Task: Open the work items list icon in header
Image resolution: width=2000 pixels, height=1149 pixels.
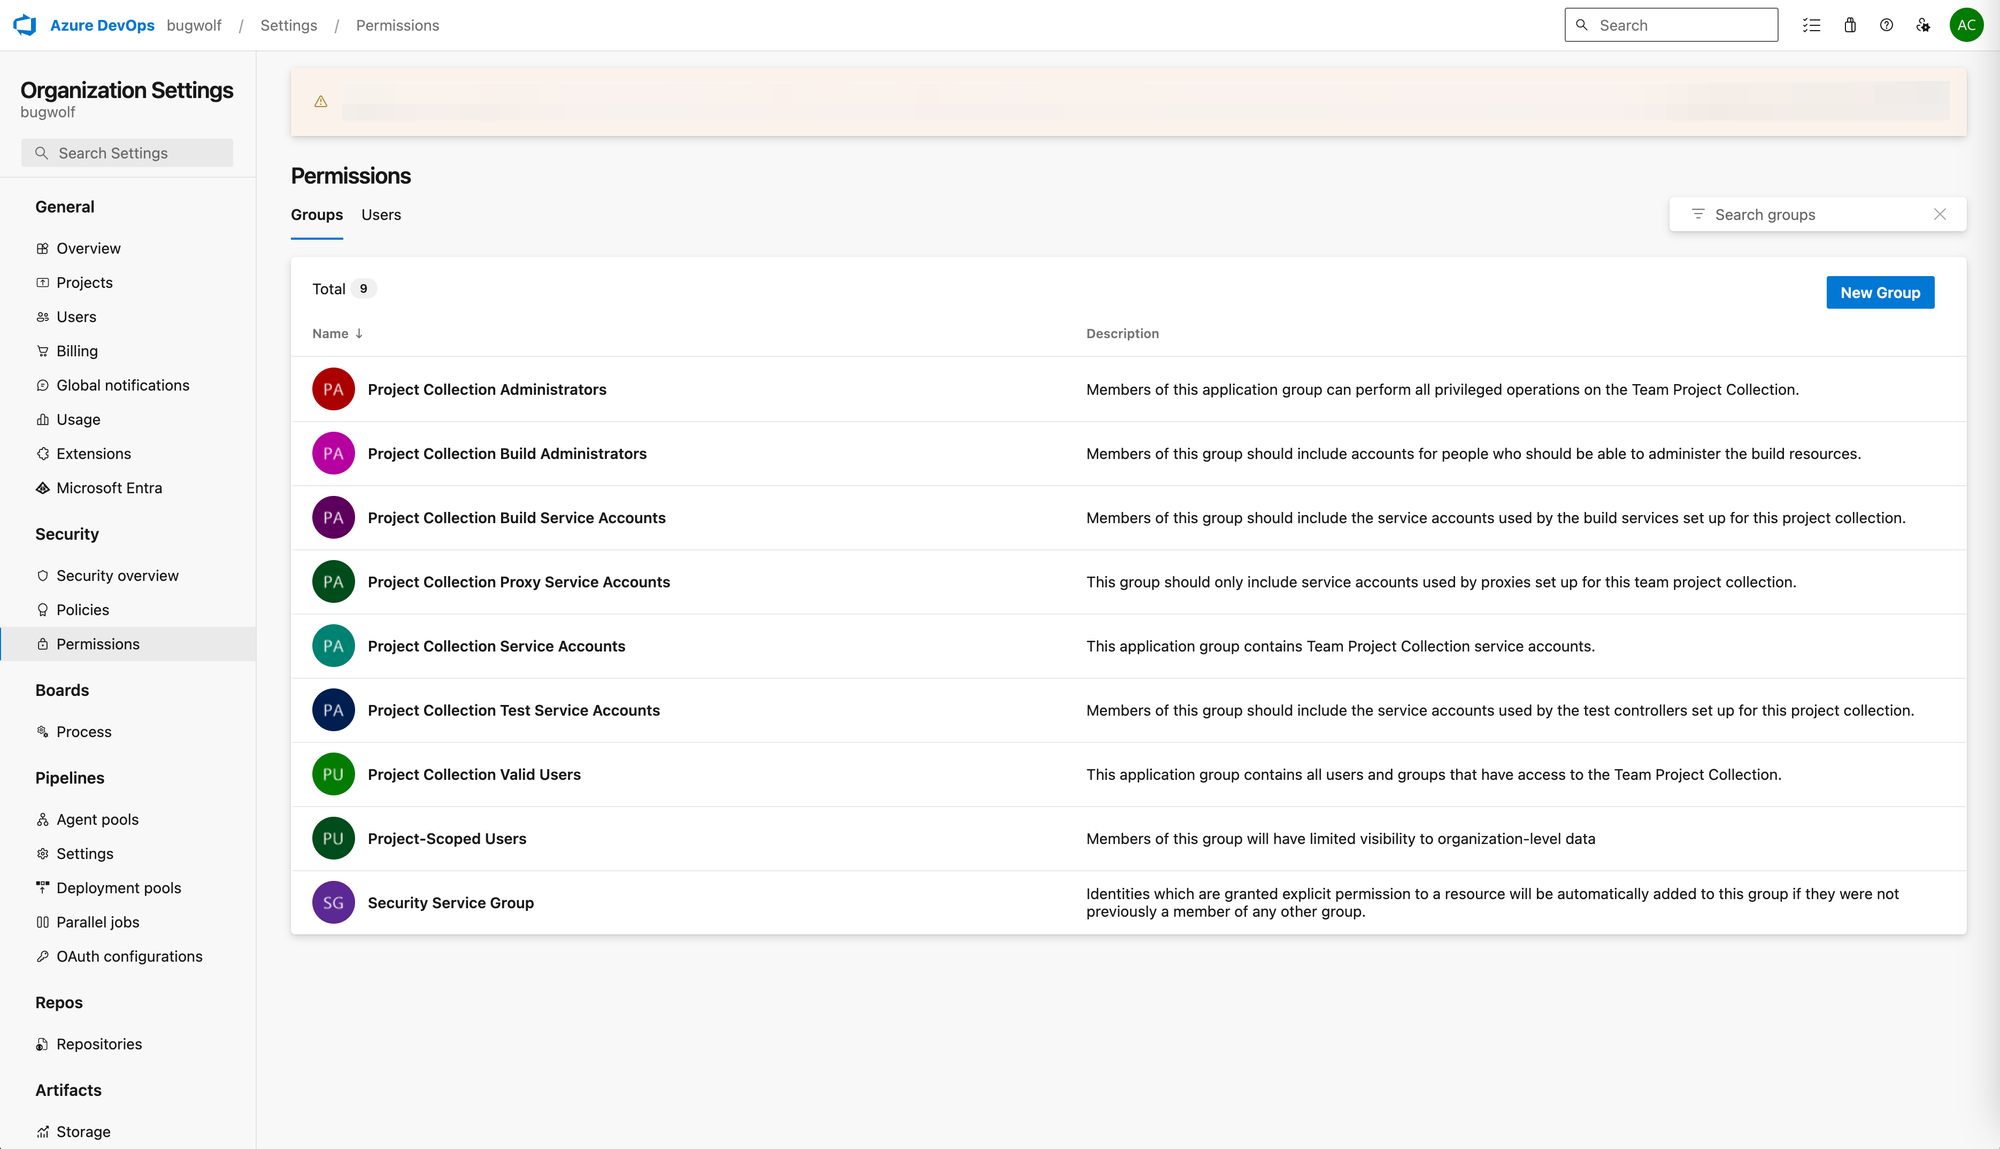Action: point(1811,25)
